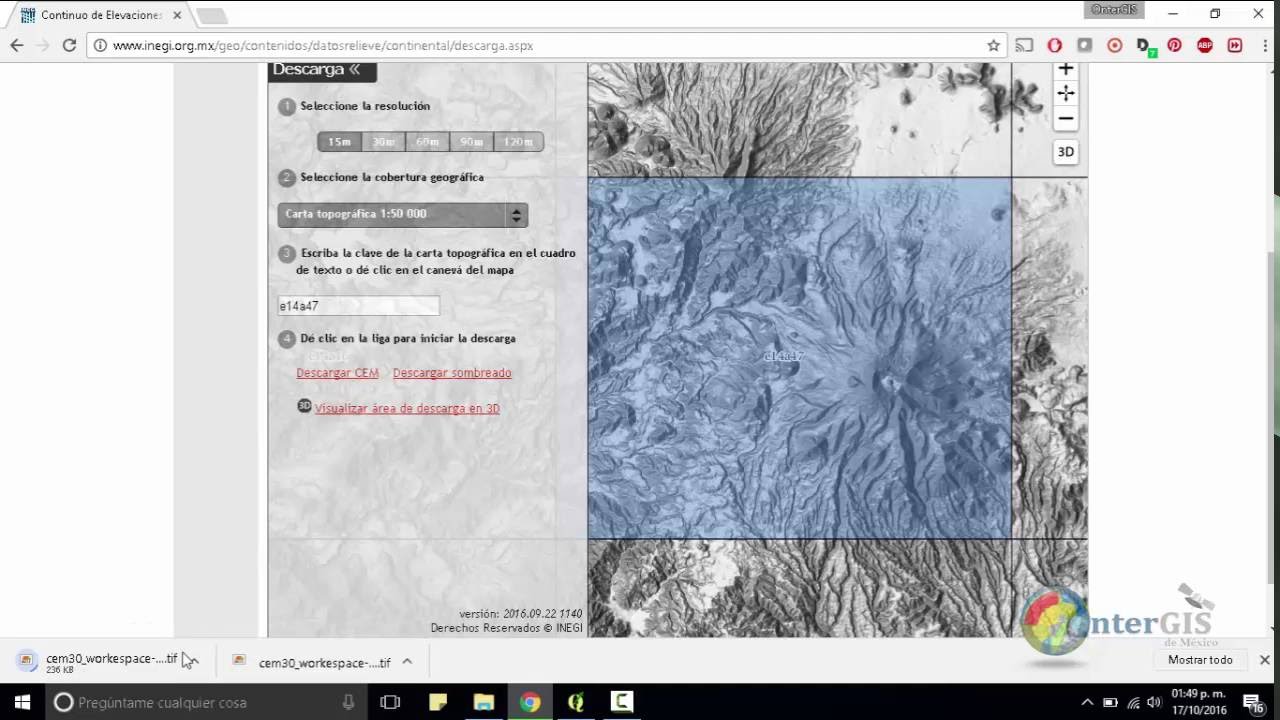Open Task View on the taskbar
The width and height of the screenshot is (1280, 720).
(390, 702)
